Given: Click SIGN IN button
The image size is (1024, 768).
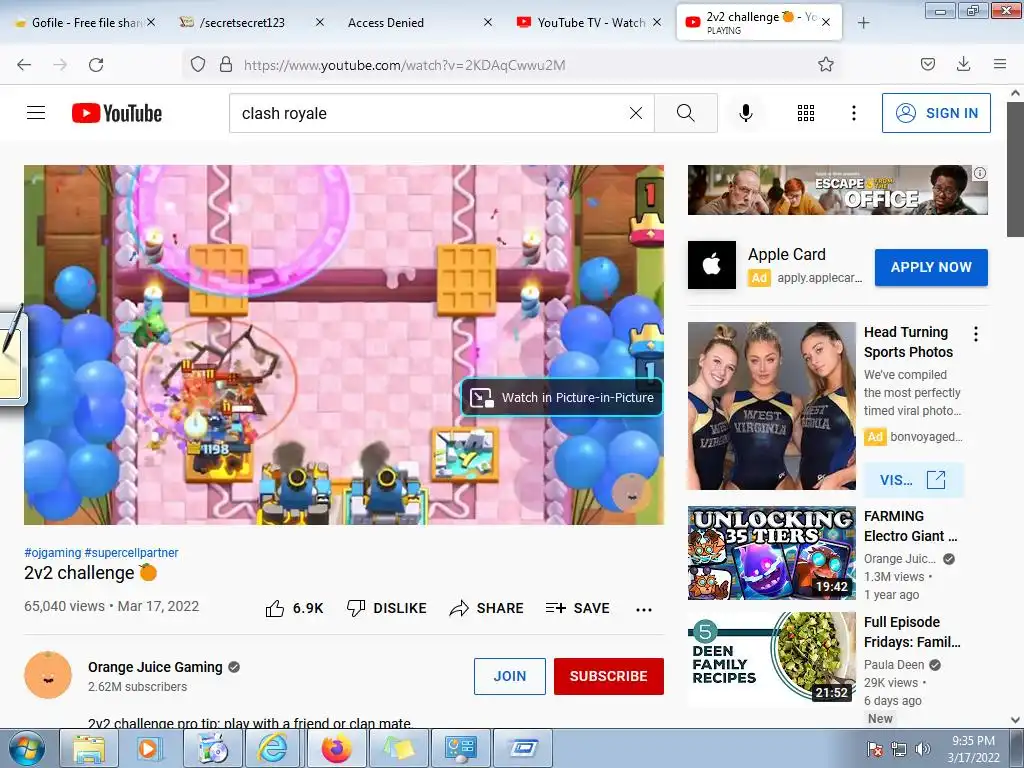Looking at the screenshot, I should pos(936,113).
